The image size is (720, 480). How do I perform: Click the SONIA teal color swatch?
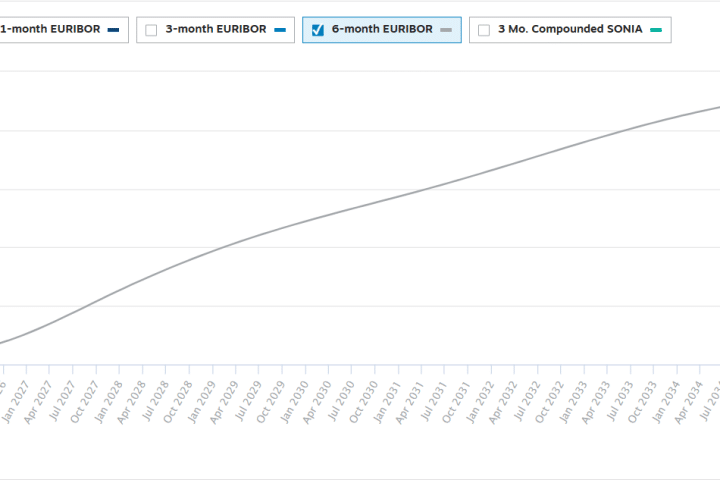tap(656, 30)
